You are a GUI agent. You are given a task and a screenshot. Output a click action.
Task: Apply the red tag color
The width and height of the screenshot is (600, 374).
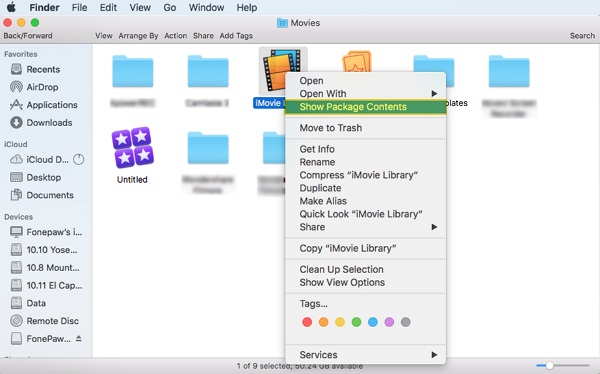(307, 322)
